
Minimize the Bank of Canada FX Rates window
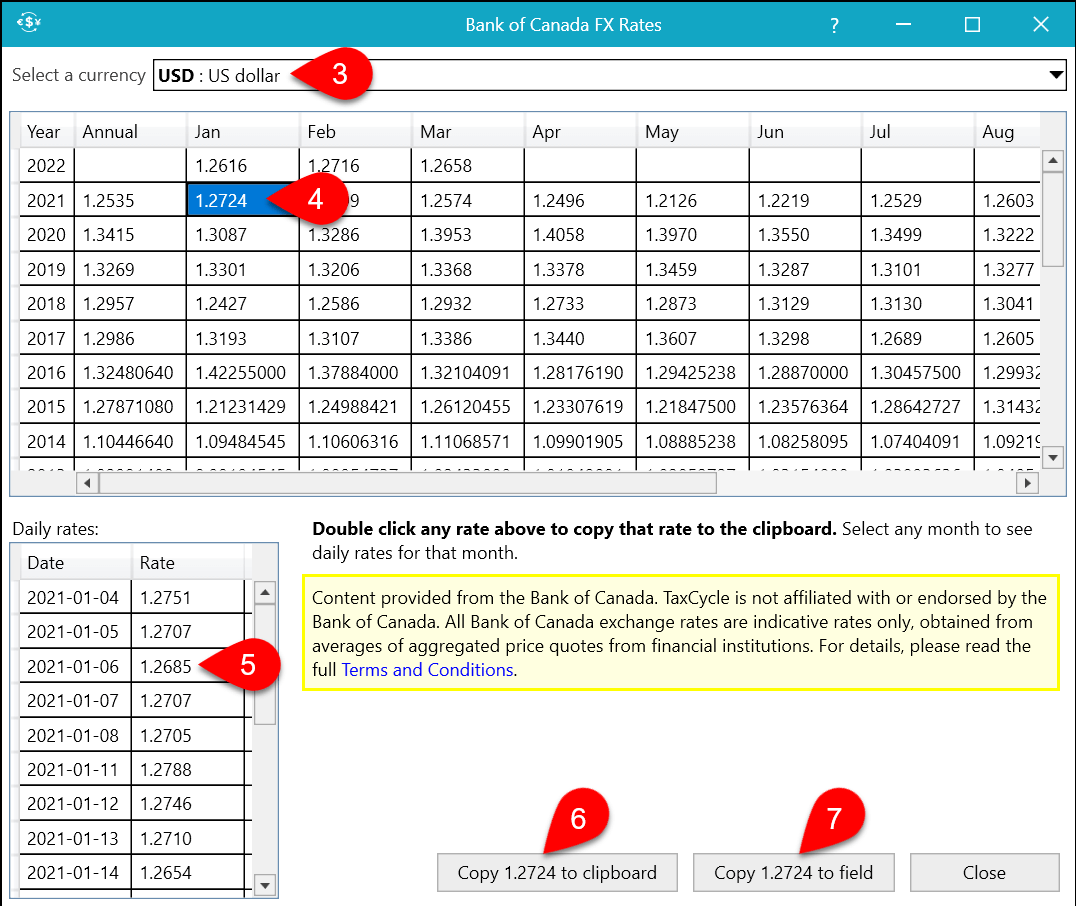903,25
